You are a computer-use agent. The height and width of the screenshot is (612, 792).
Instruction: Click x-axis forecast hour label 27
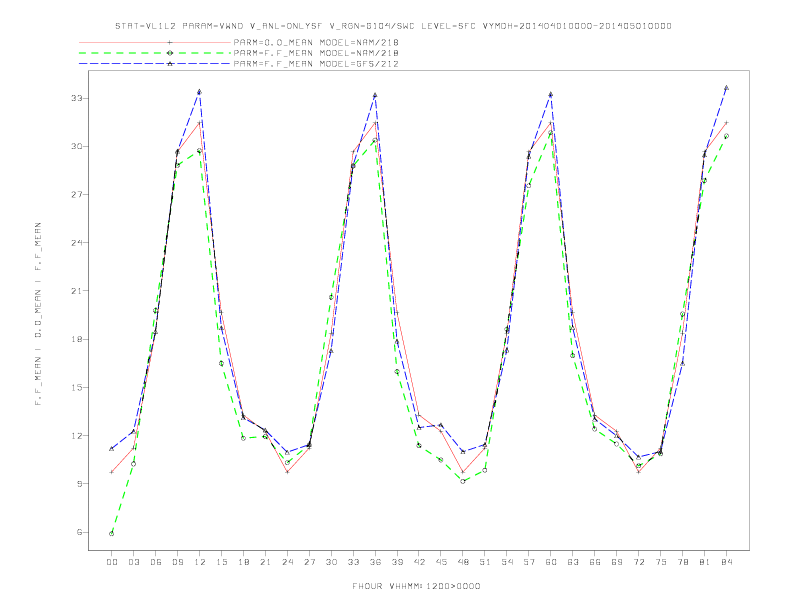(x=309, y=562)
